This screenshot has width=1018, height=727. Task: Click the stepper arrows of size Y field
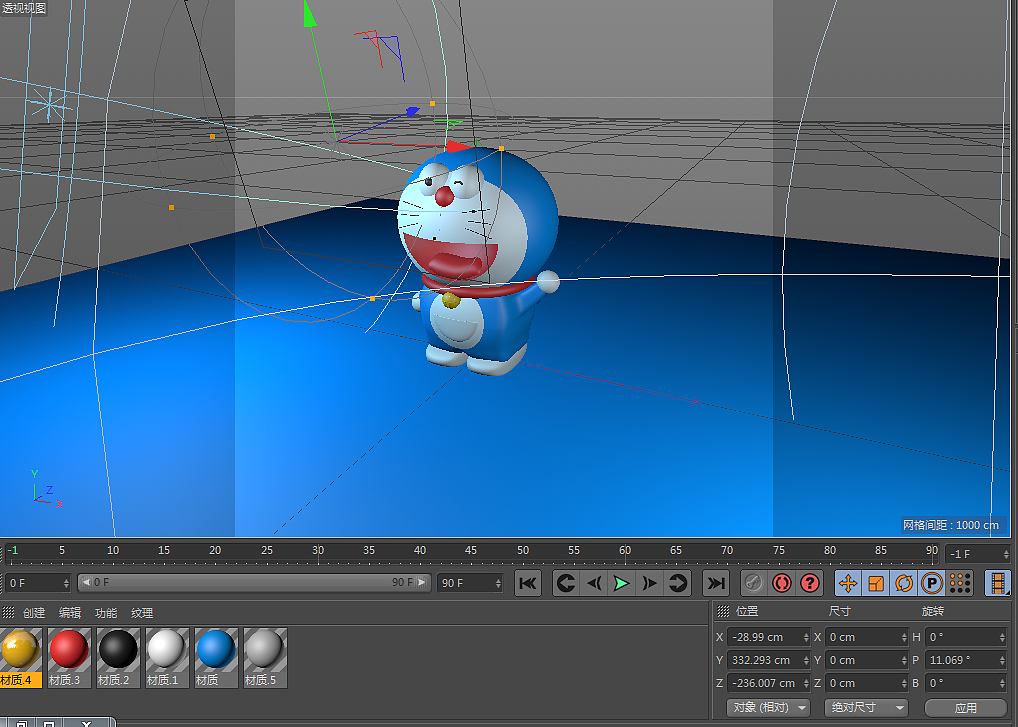point(904,660)
